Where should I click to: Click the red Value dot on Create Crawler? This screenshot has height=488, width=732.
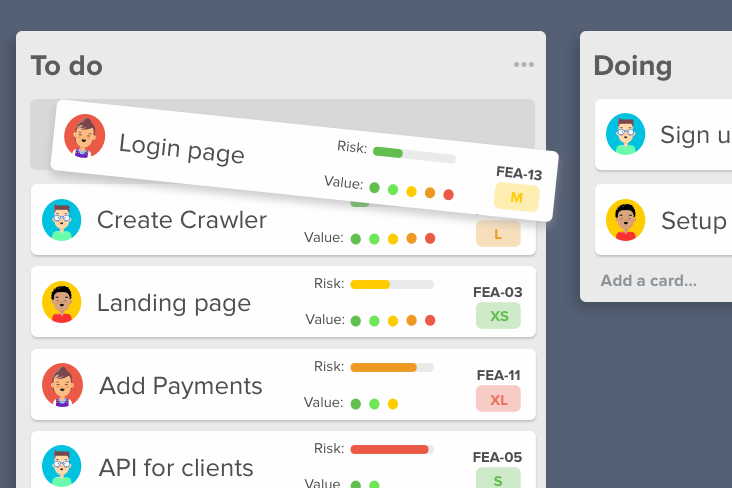click(430, 239)
